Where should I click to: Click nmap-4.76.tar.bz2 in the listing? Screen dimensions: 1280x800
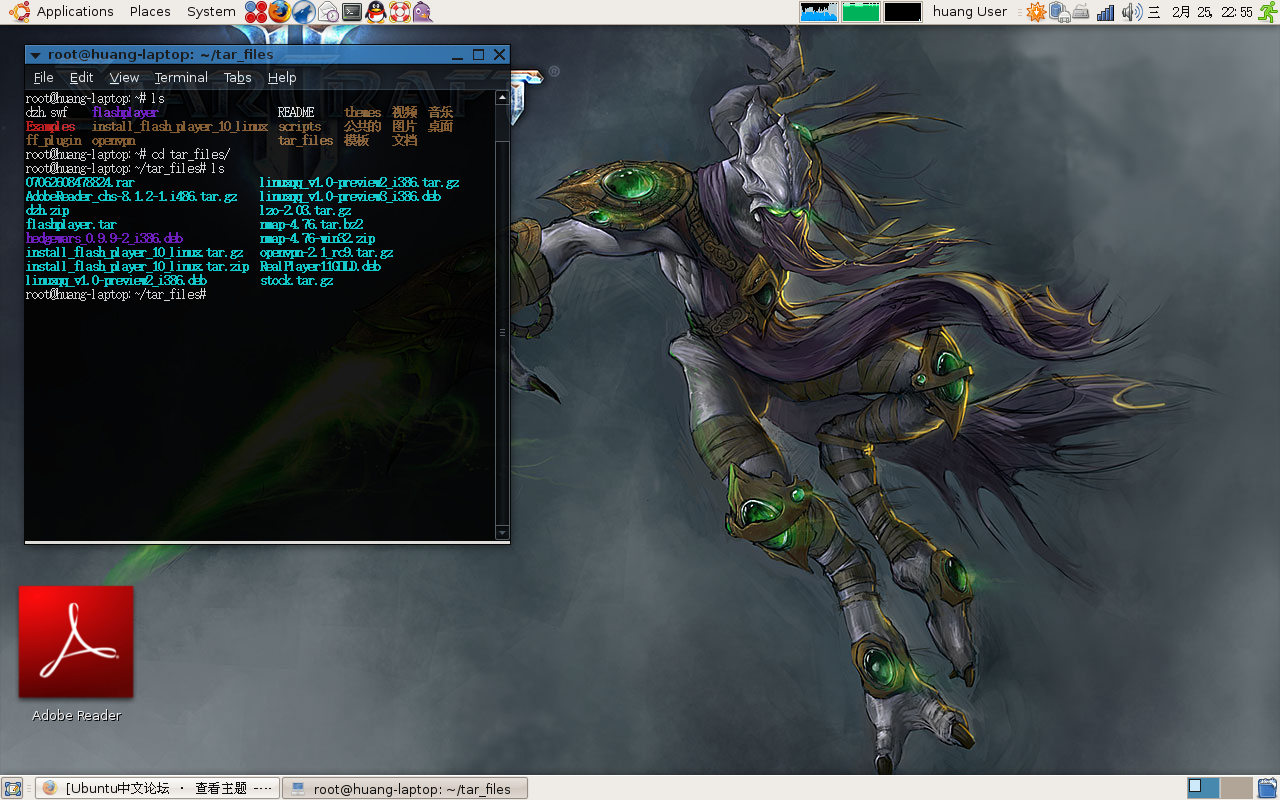pos(311,225)
